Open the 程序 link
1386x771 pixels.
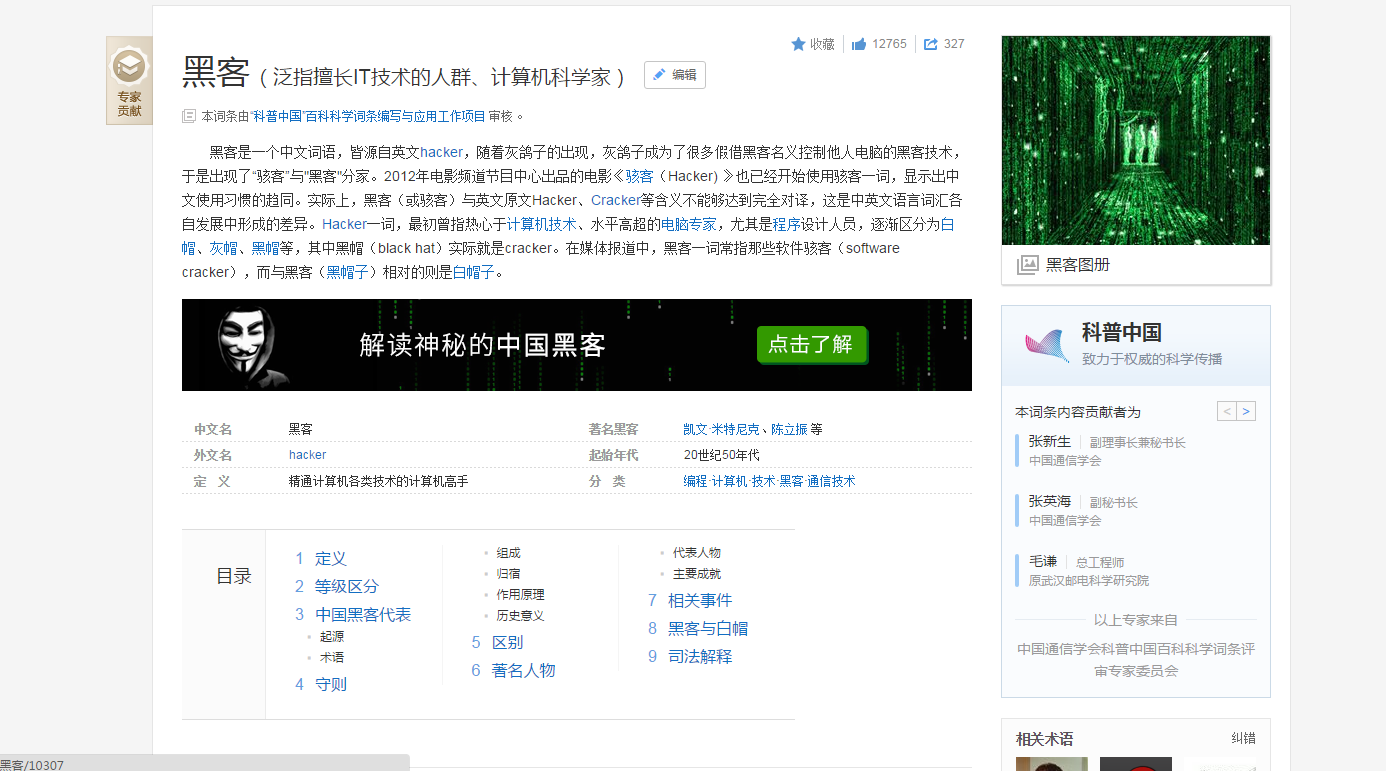click(x=787, y=224)
